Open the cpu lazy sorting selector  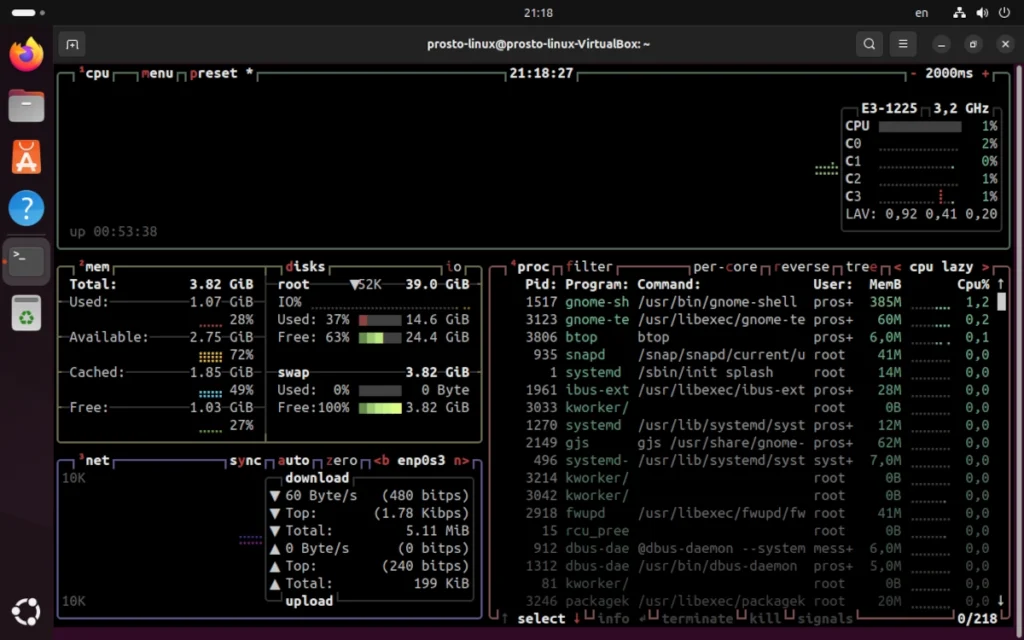(941, 266)
